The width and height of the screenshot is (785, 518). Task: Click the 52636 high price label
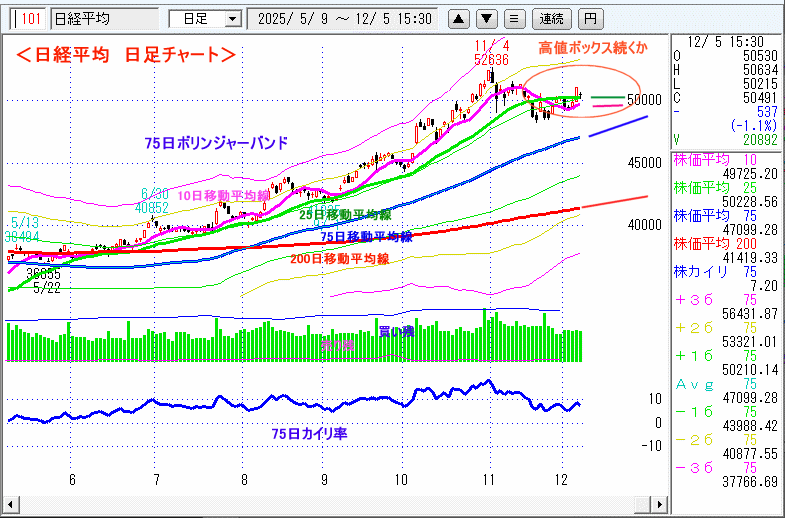(491, 60)
